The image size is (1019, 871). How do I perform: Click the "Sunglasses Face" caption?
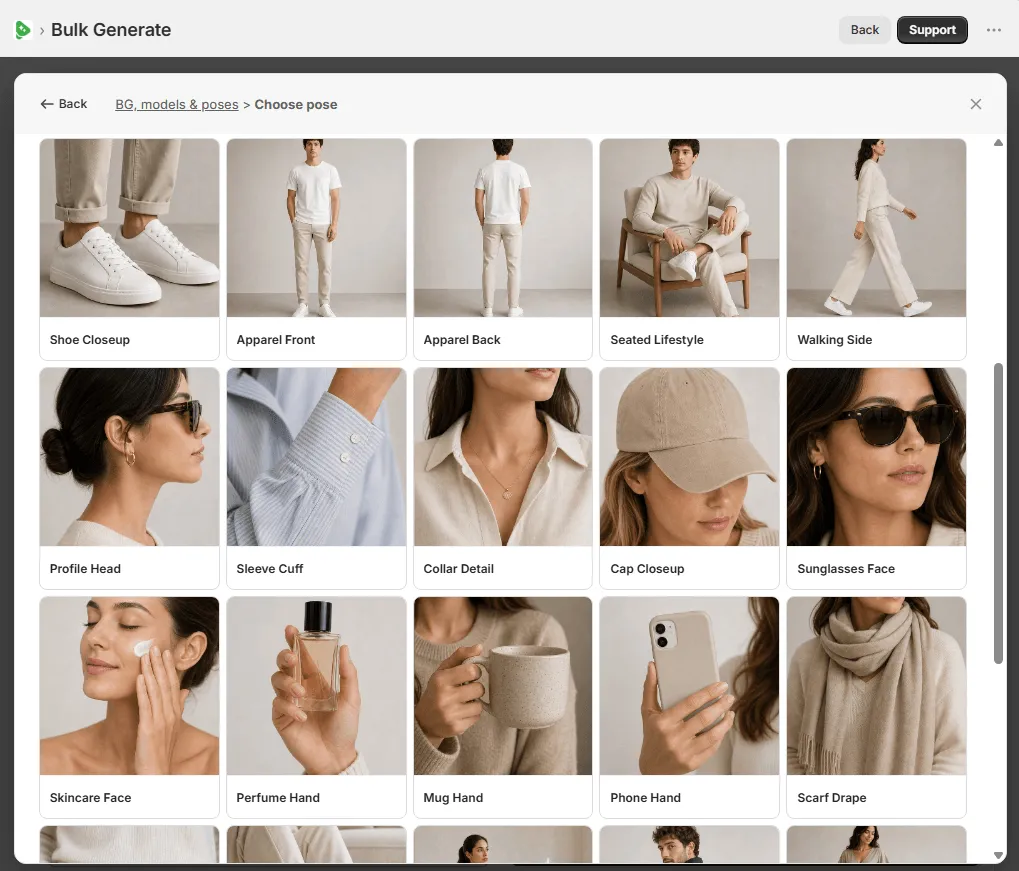click(845, 568)
